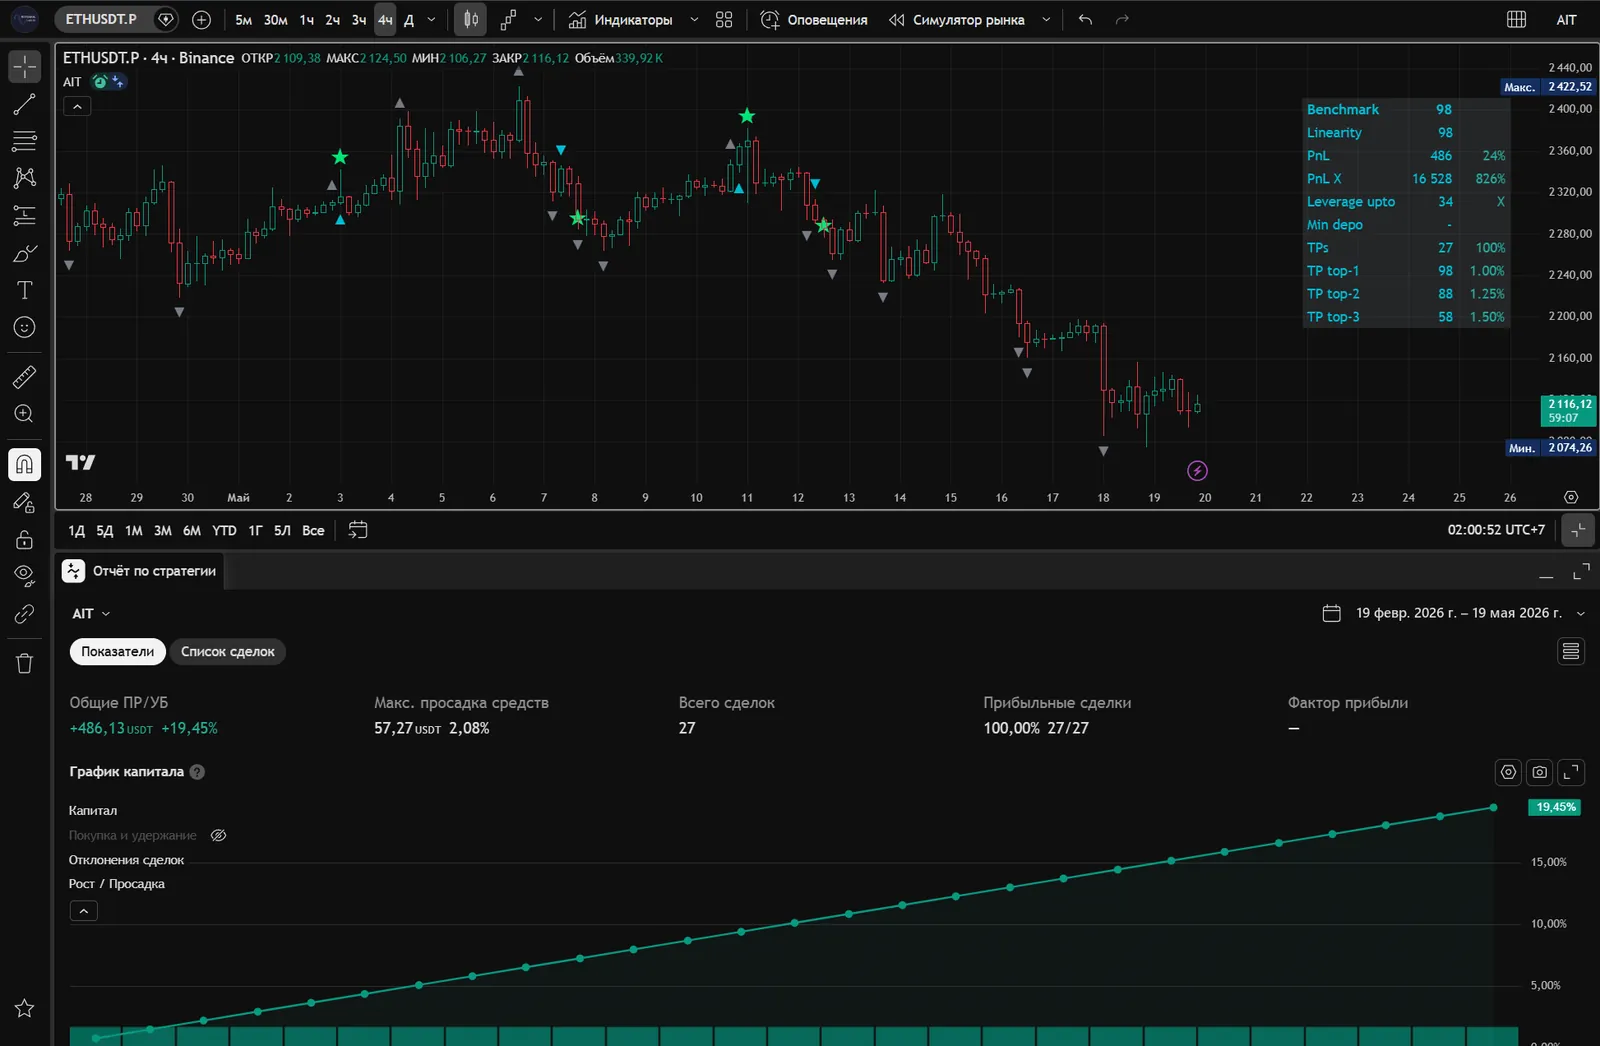The height and width of the screenshot is (1046, 1600).
Task: Collapse the equity chart legend chevron
Action: (x=84, y=911)
